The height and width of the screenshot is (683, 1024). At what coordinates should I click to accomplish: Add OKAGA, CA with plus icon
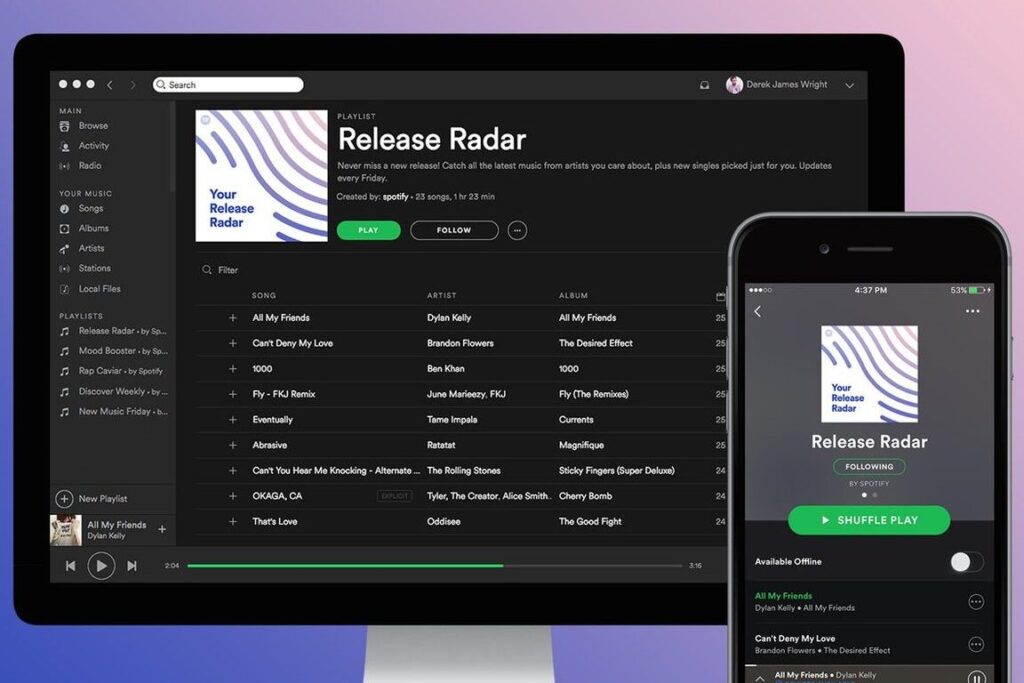tap(232, 496)
